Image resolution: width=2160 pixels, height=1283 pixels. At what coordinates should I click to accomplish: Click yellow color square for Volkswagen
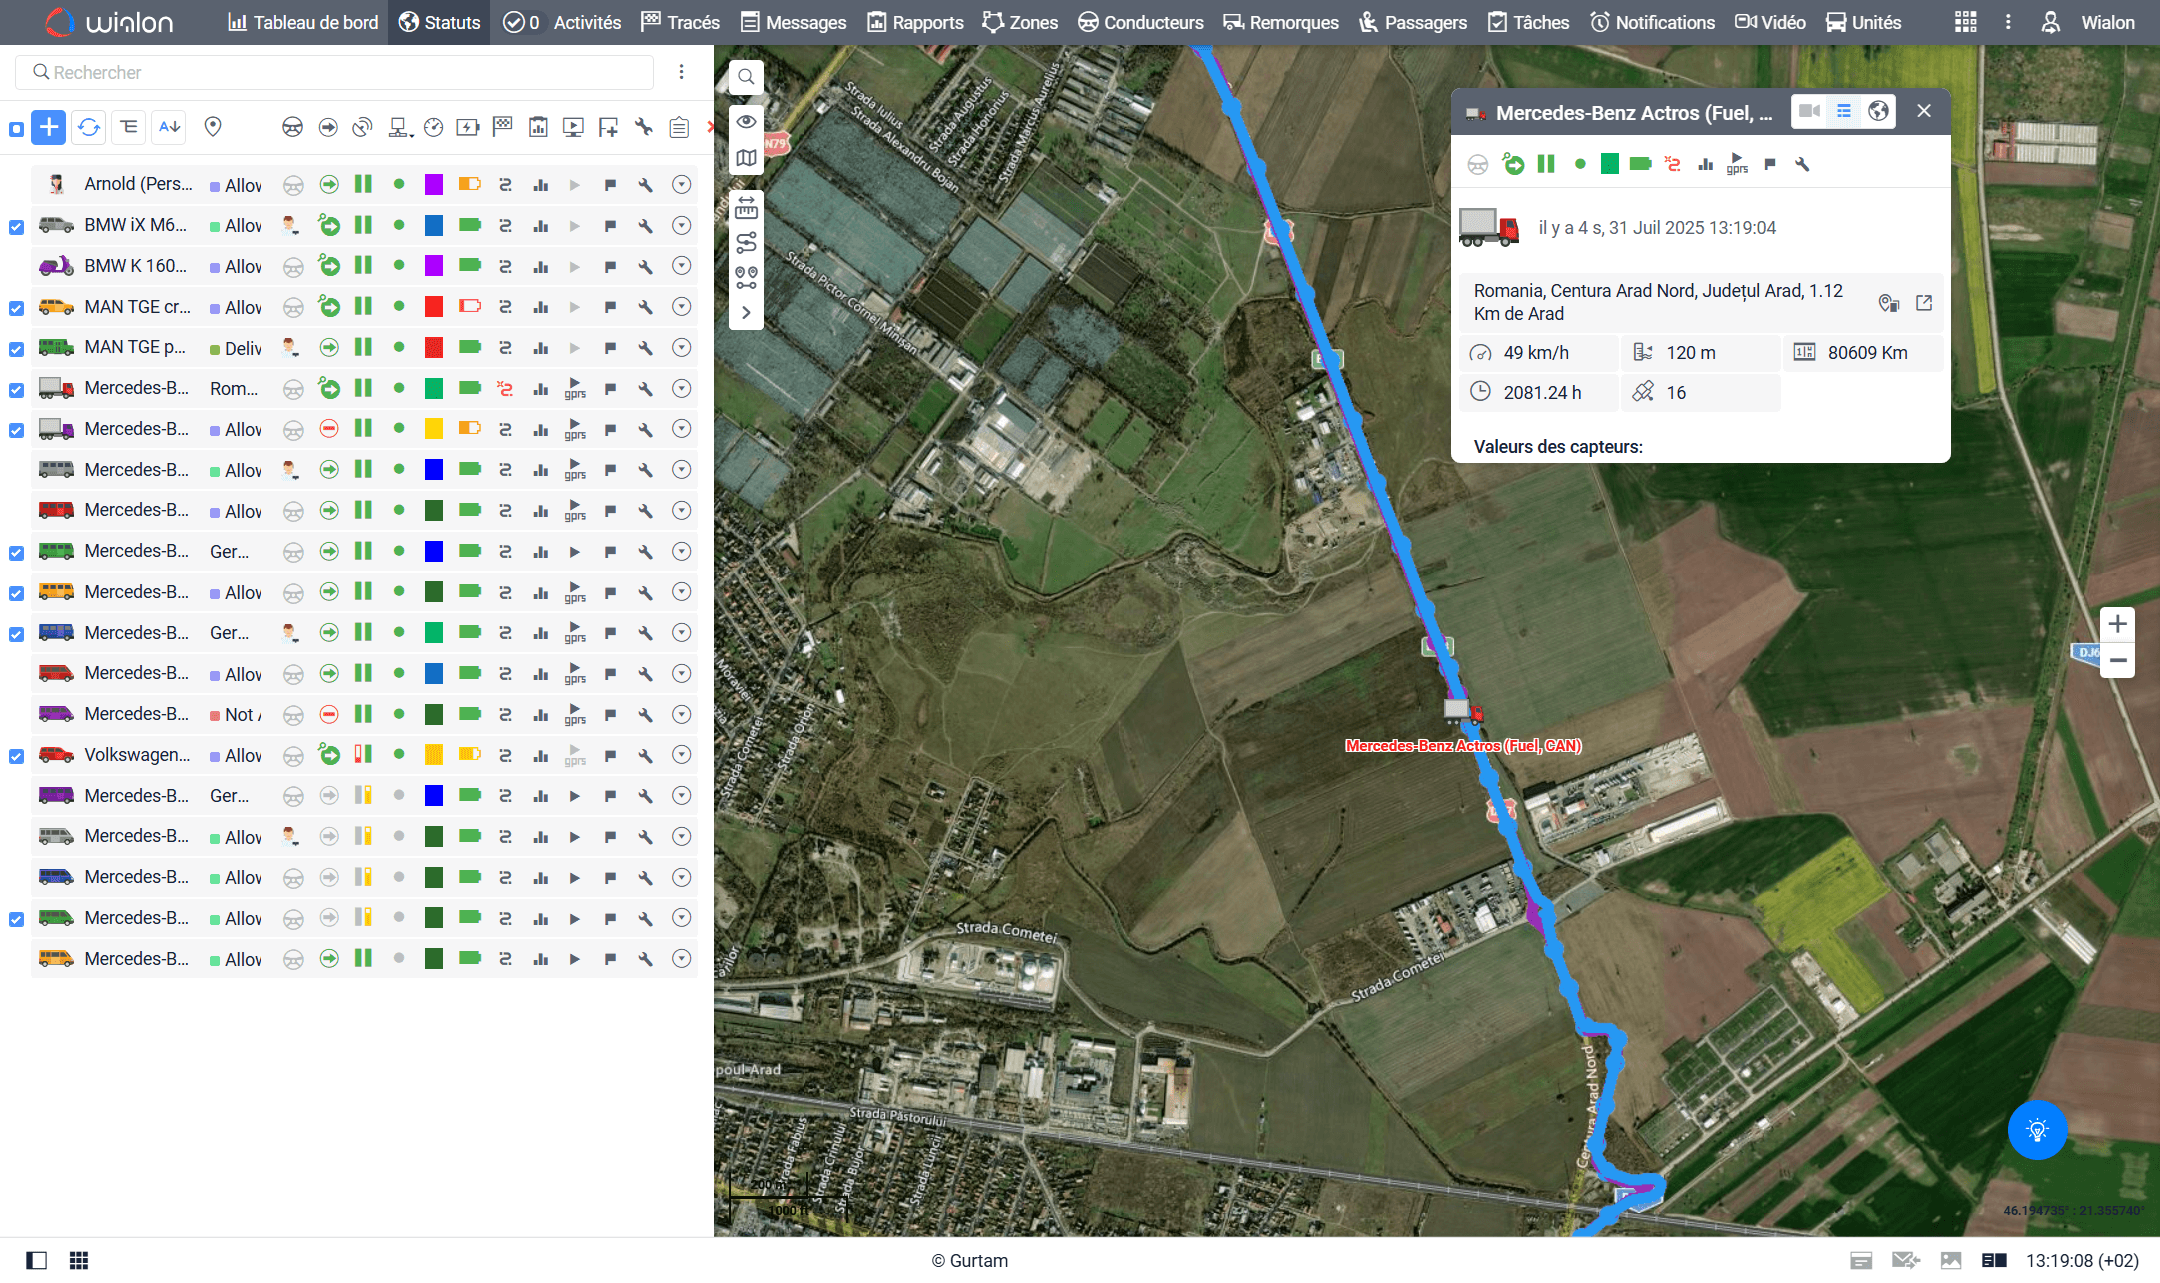[x=434, y=754]
